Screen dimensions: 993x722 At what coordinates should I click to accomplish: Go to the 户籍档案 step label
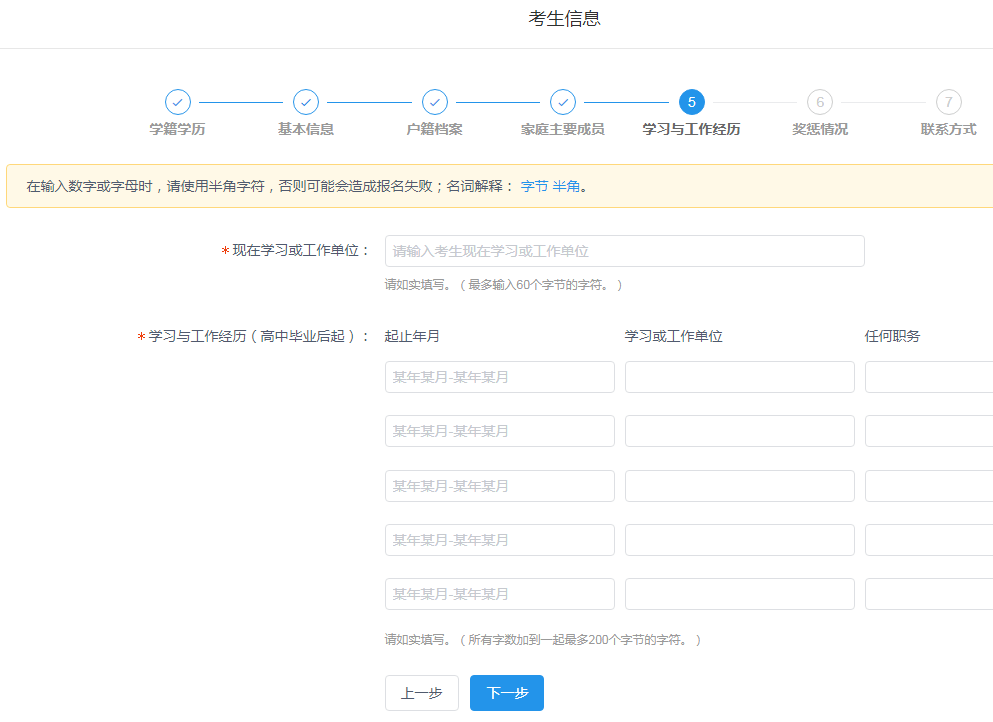click(x=434, y=129)
